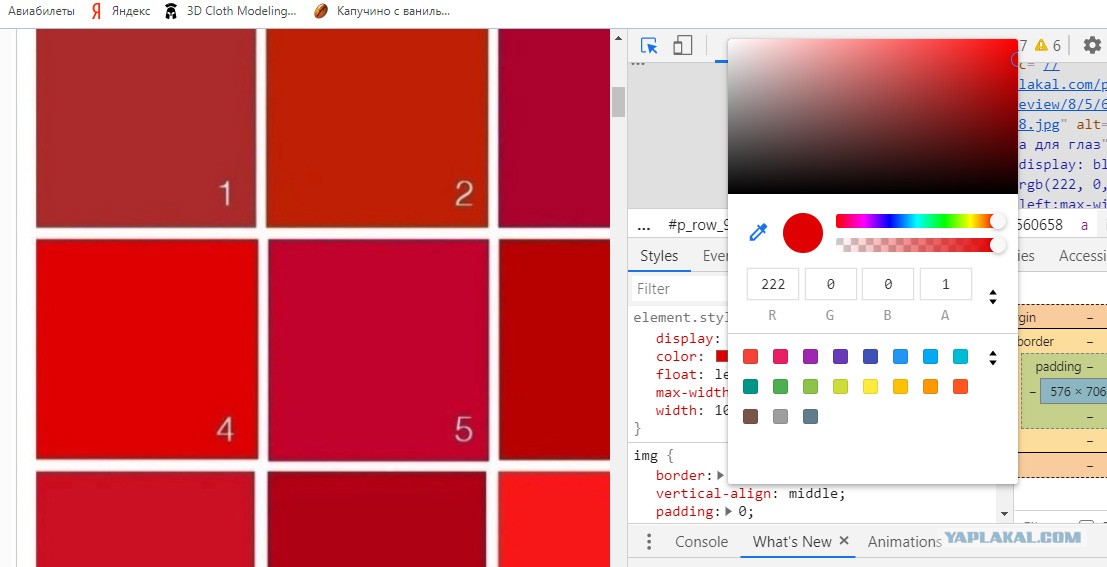Activate the inspect element picker icon

pyautogui.click(x=649, y=46)
